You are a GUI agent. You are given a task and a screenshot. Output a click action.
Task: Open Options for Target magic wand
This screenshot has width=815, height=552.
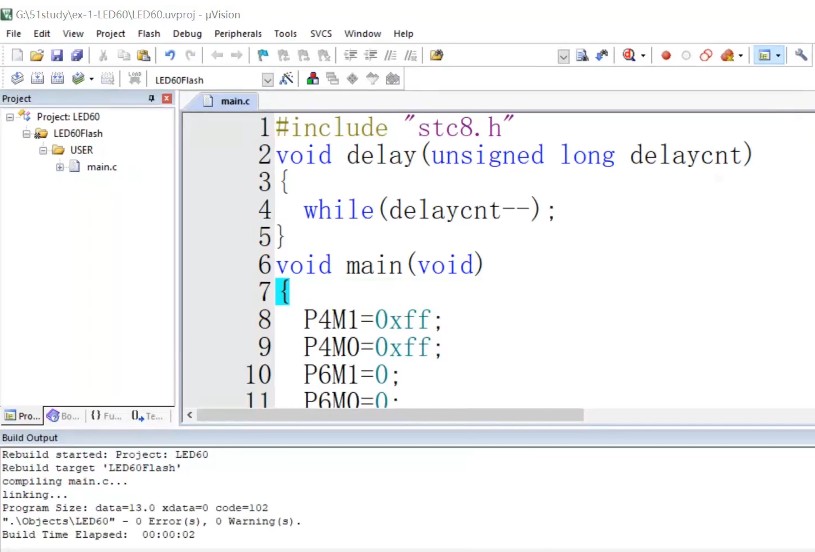[287, 79]
